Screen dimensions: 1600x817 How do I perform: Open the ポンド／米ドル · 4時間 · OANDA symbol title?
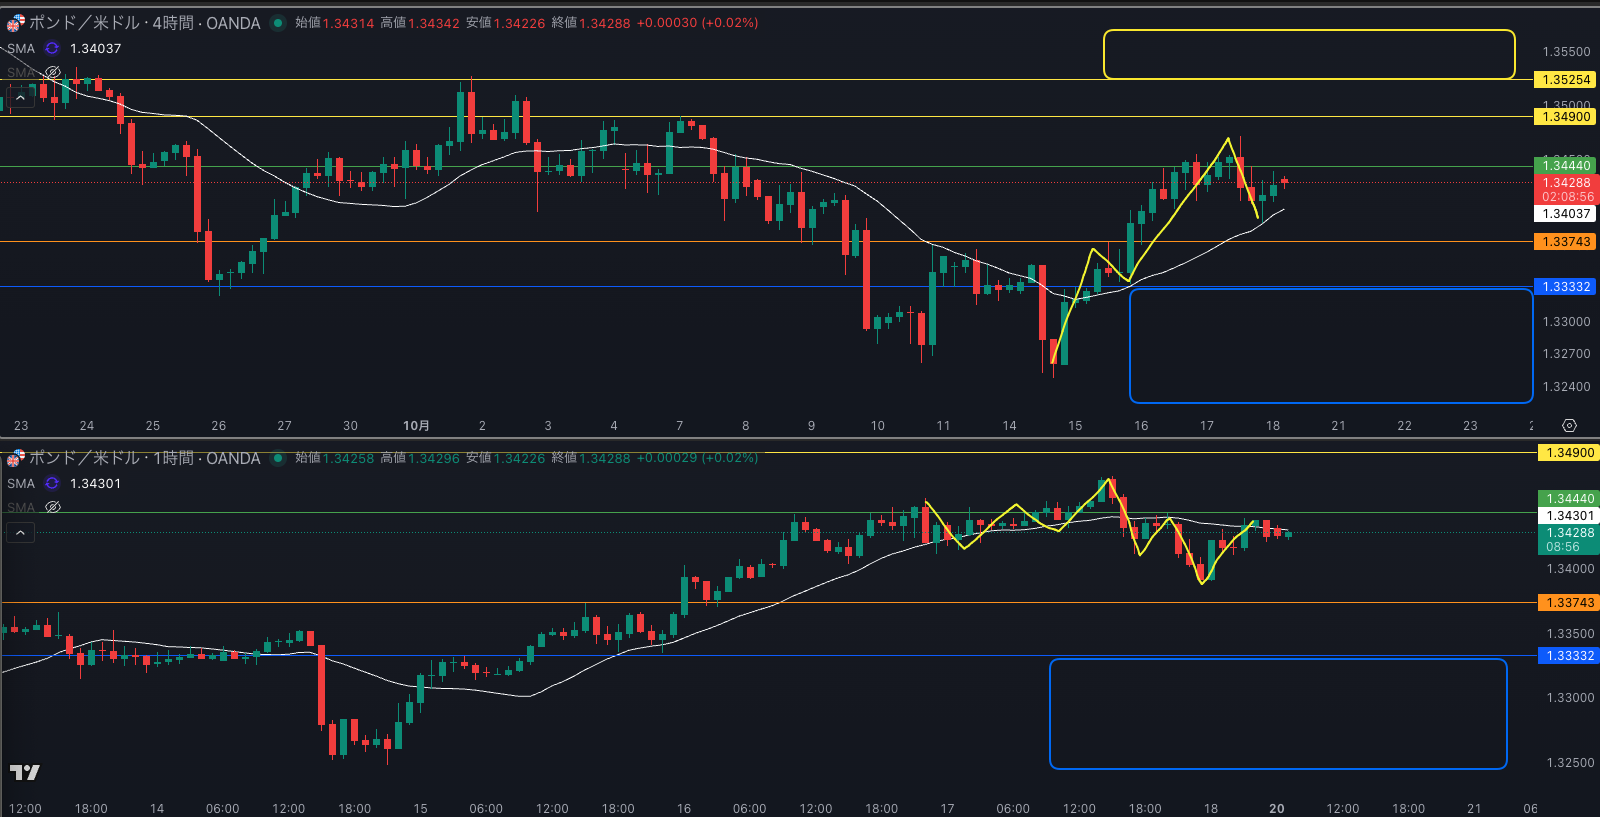(145, 23)
